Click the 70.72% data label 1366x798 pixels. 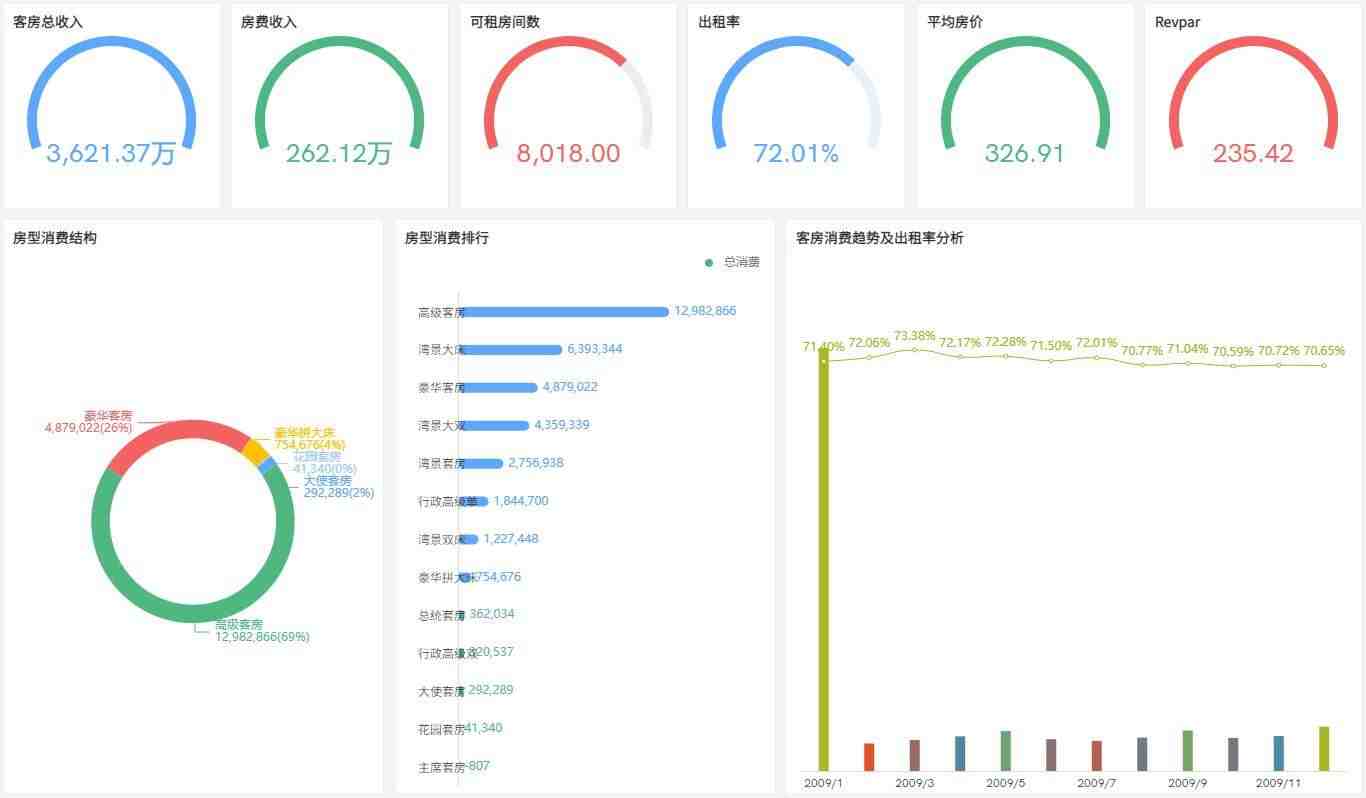pos(1279,351)
